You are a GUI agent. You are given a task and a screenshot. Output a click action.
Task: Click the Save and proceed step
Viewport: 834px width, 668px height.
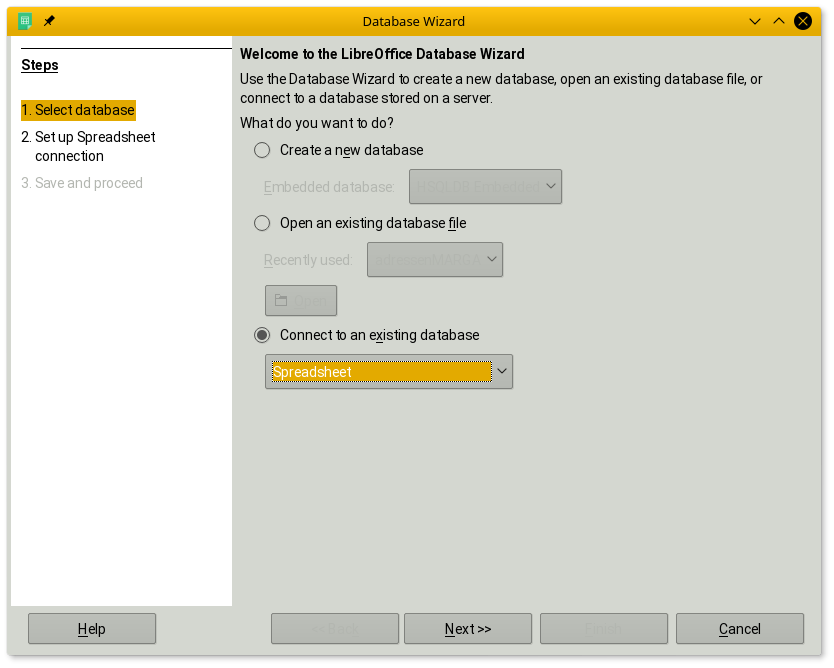click(88, 183)
